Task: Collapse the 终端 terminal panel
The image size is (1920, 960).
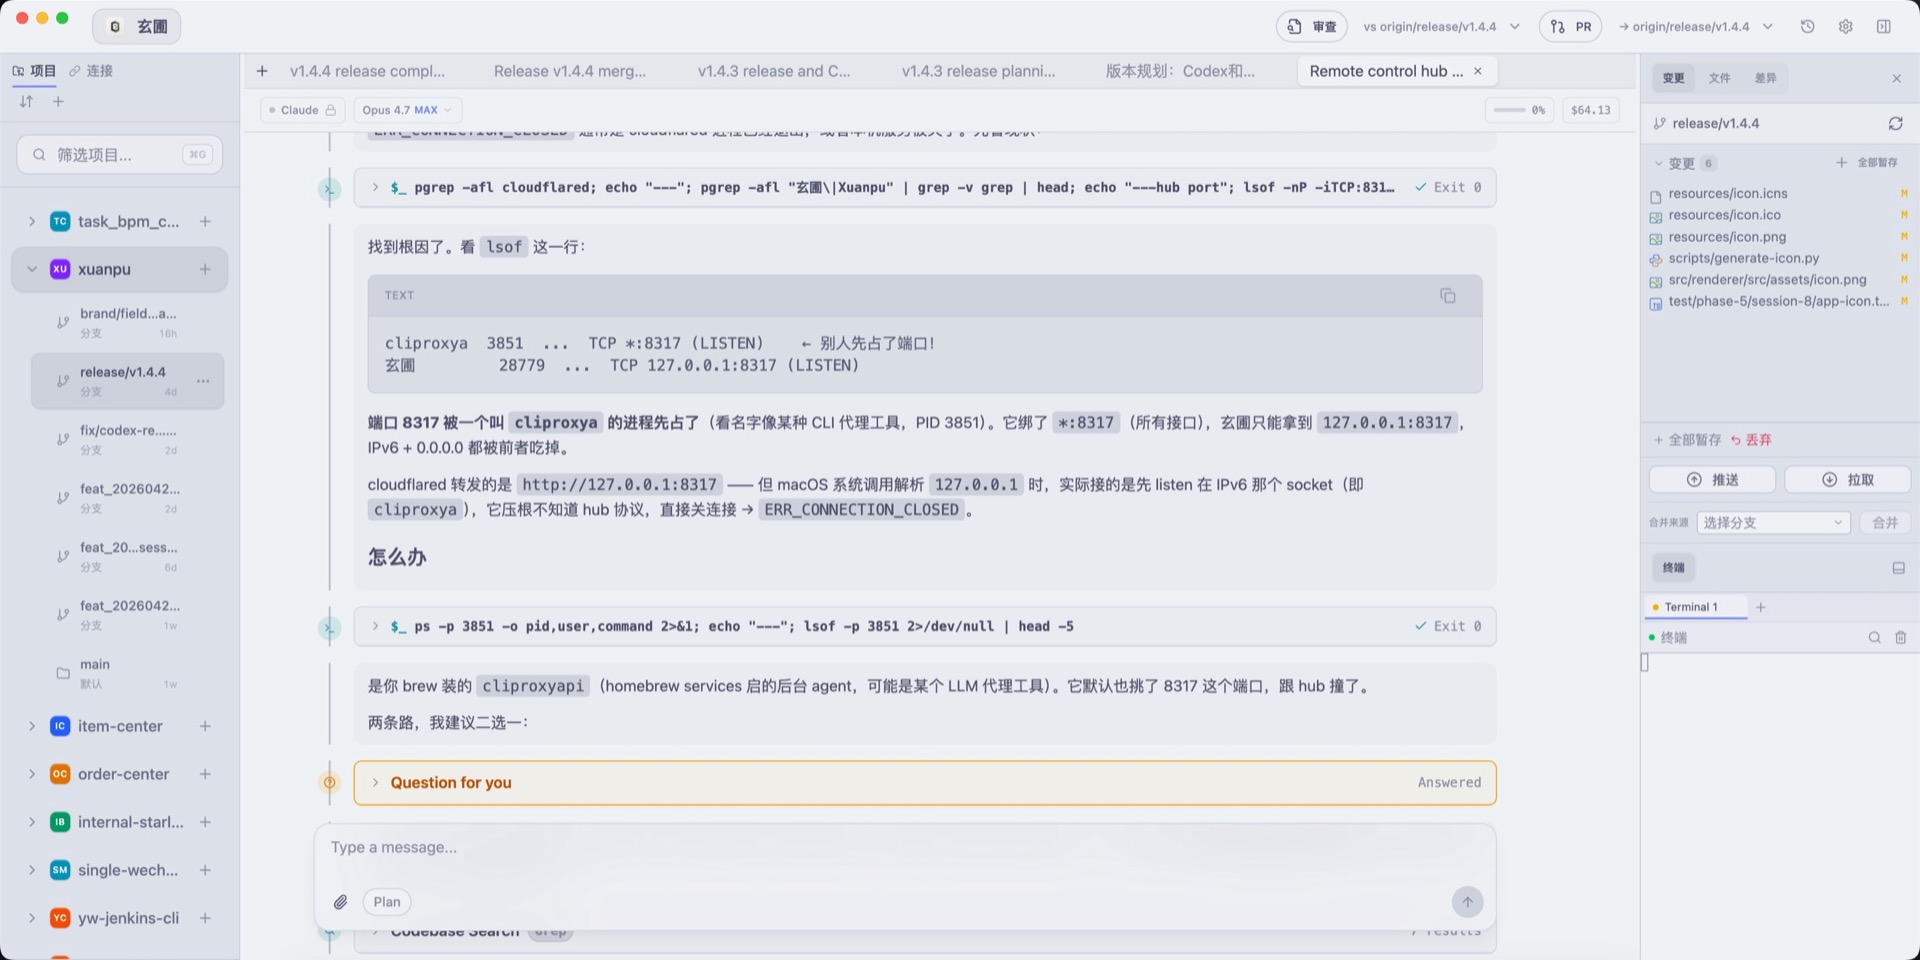Action: 1900,567
